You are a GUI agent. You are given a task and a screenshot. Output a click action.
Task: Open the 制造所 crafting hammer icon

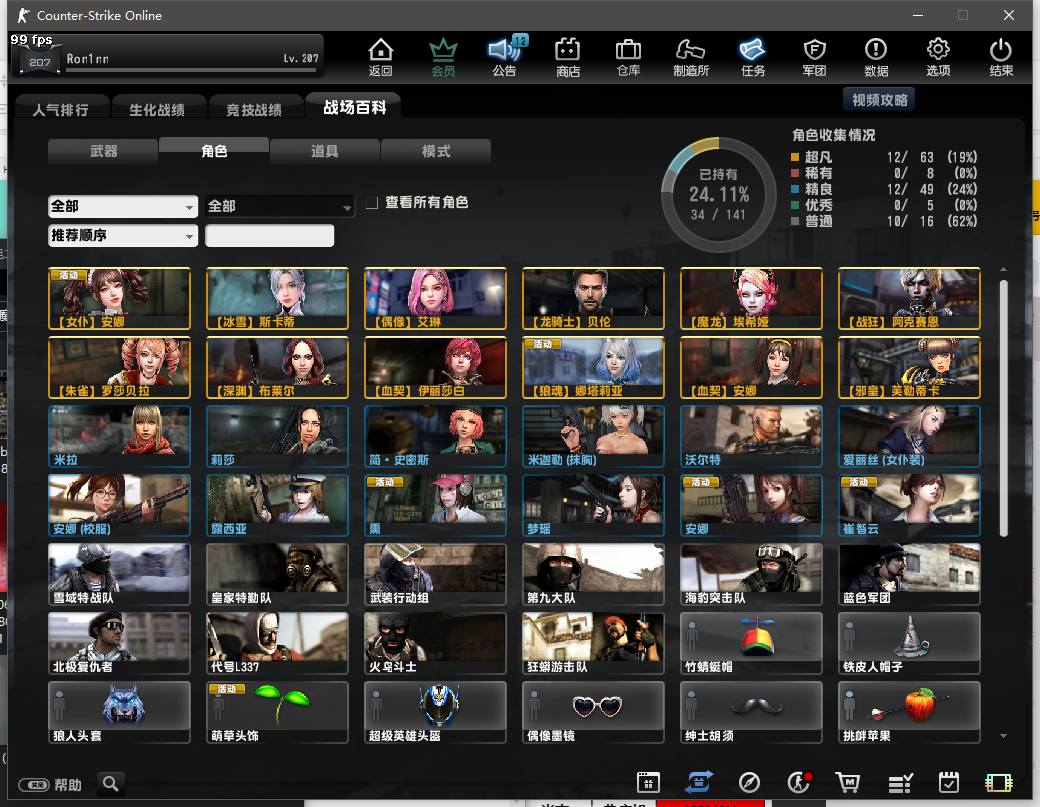(x=691, y=56)
